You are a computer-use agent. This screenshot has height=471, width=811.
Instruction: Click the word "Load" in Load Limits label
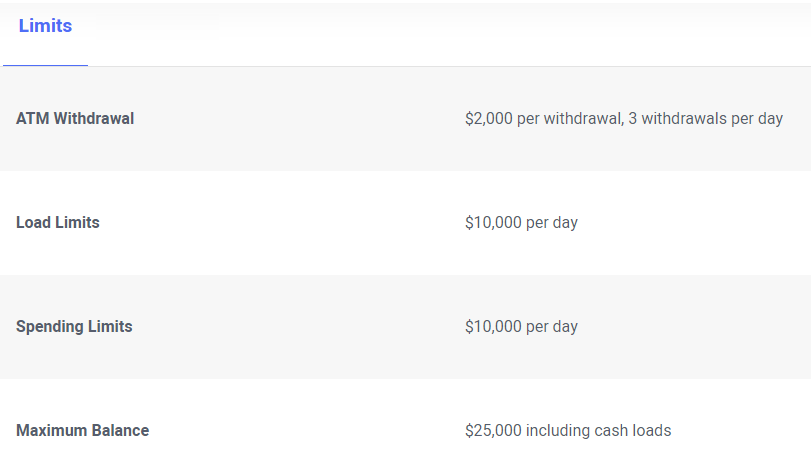[x=34, y=223]
